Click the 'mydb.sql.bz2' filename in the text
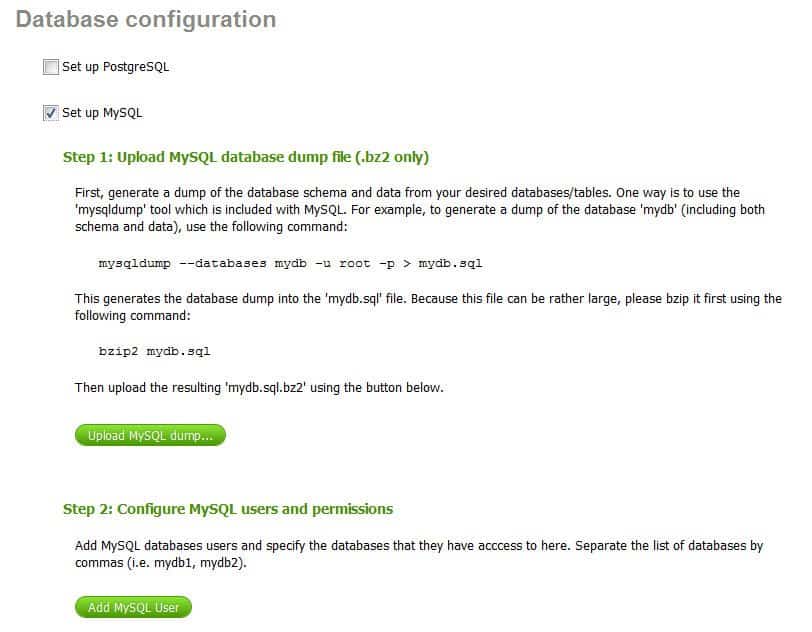812x632 pixels. click(266, 387)
